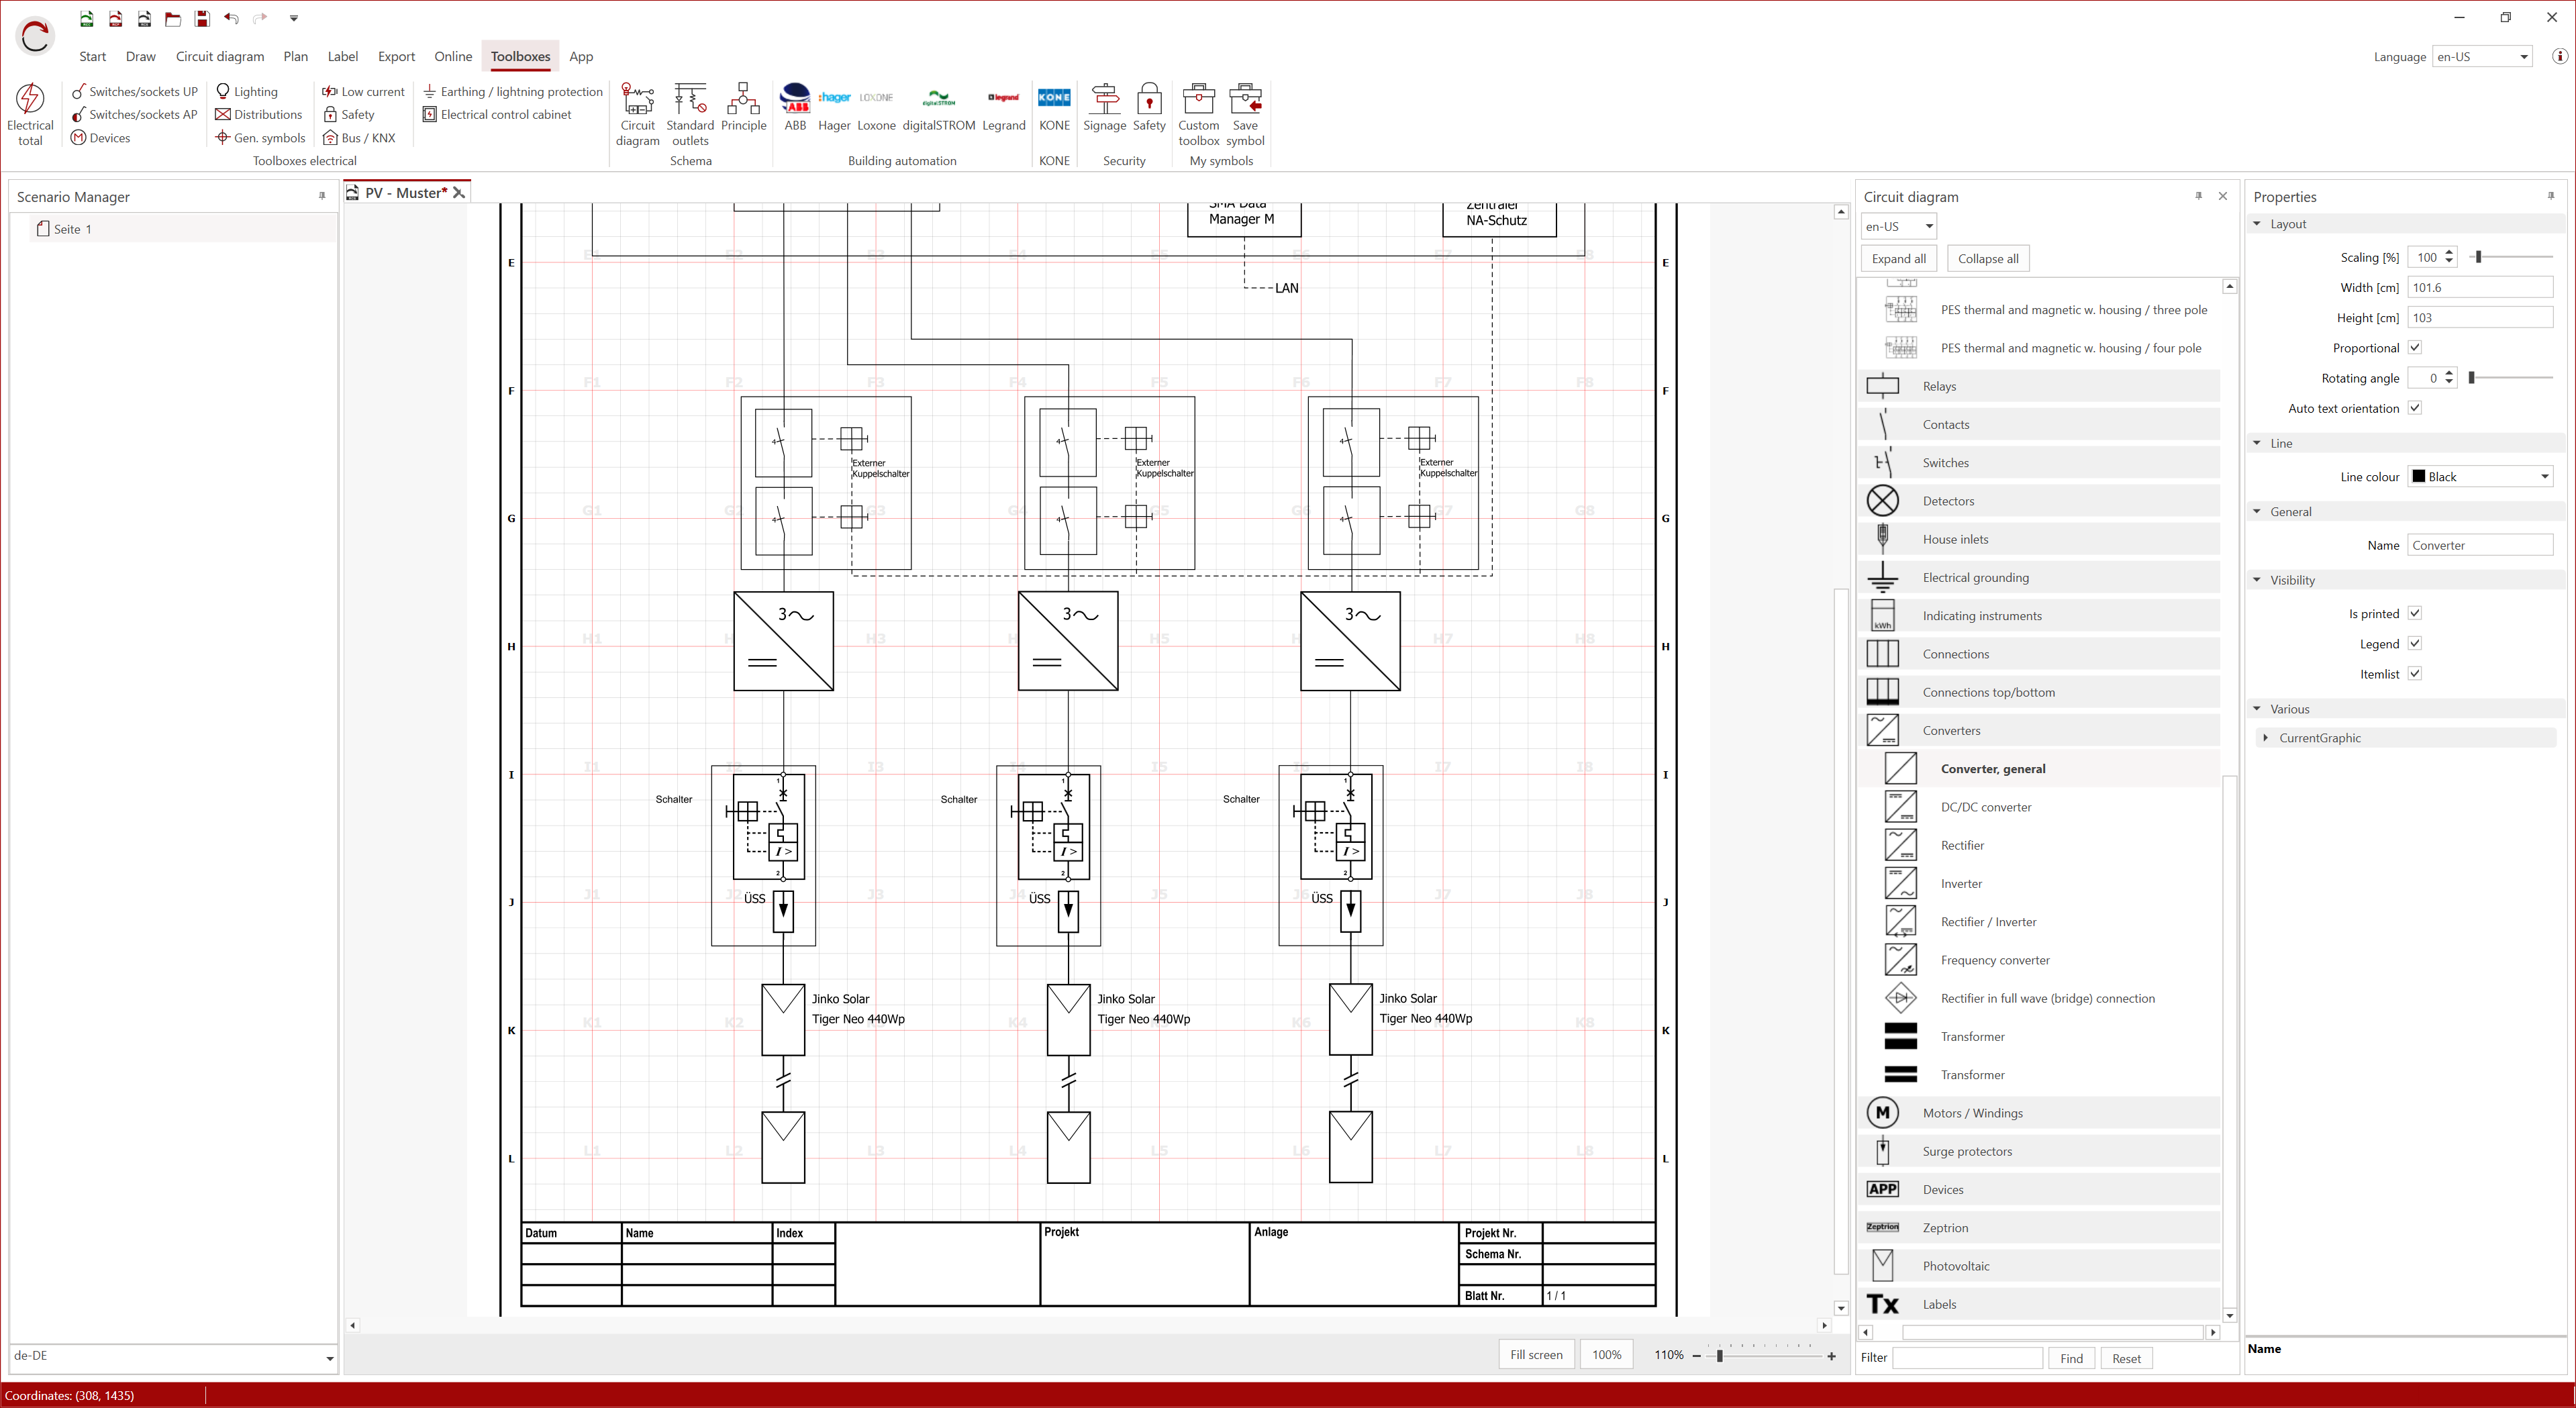This screenshot has height=1408, width=2576.
Task: Disable the Auto text orientation checkbox
Action: coord(2414,408)
